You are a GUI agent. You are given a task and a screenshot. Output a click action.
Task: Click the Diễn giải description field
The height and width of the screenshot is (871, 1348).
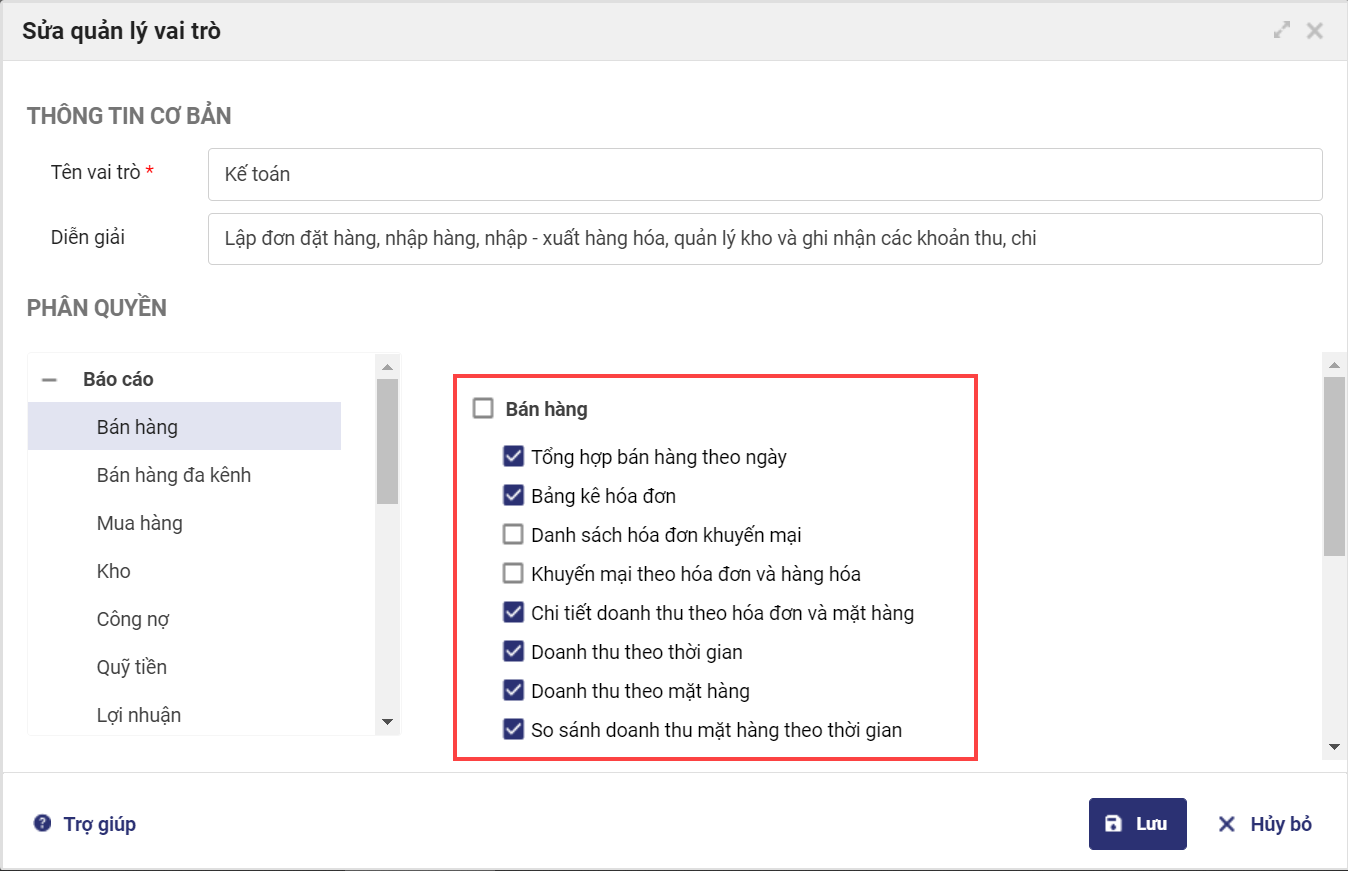tap(764, 239)
